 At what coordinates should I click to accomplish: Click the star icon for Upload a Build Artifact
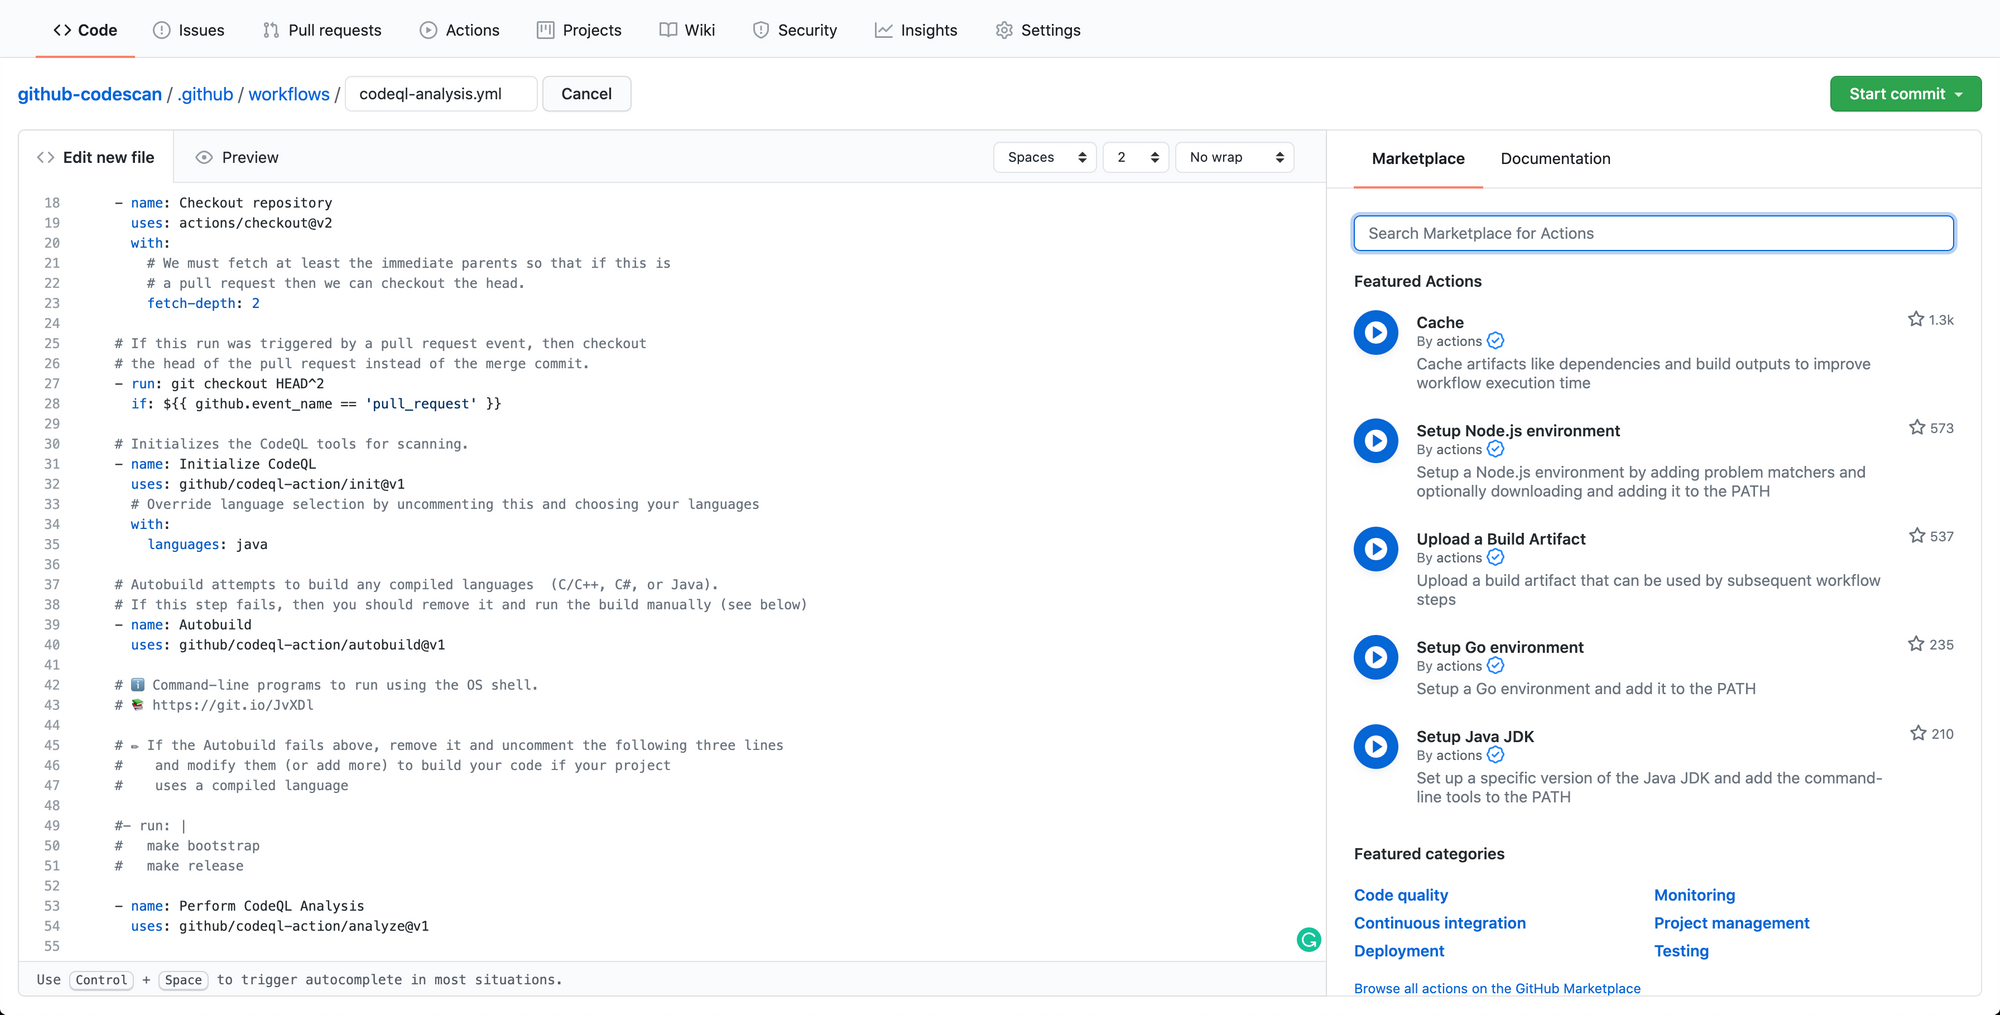[x=1917, y=535]
